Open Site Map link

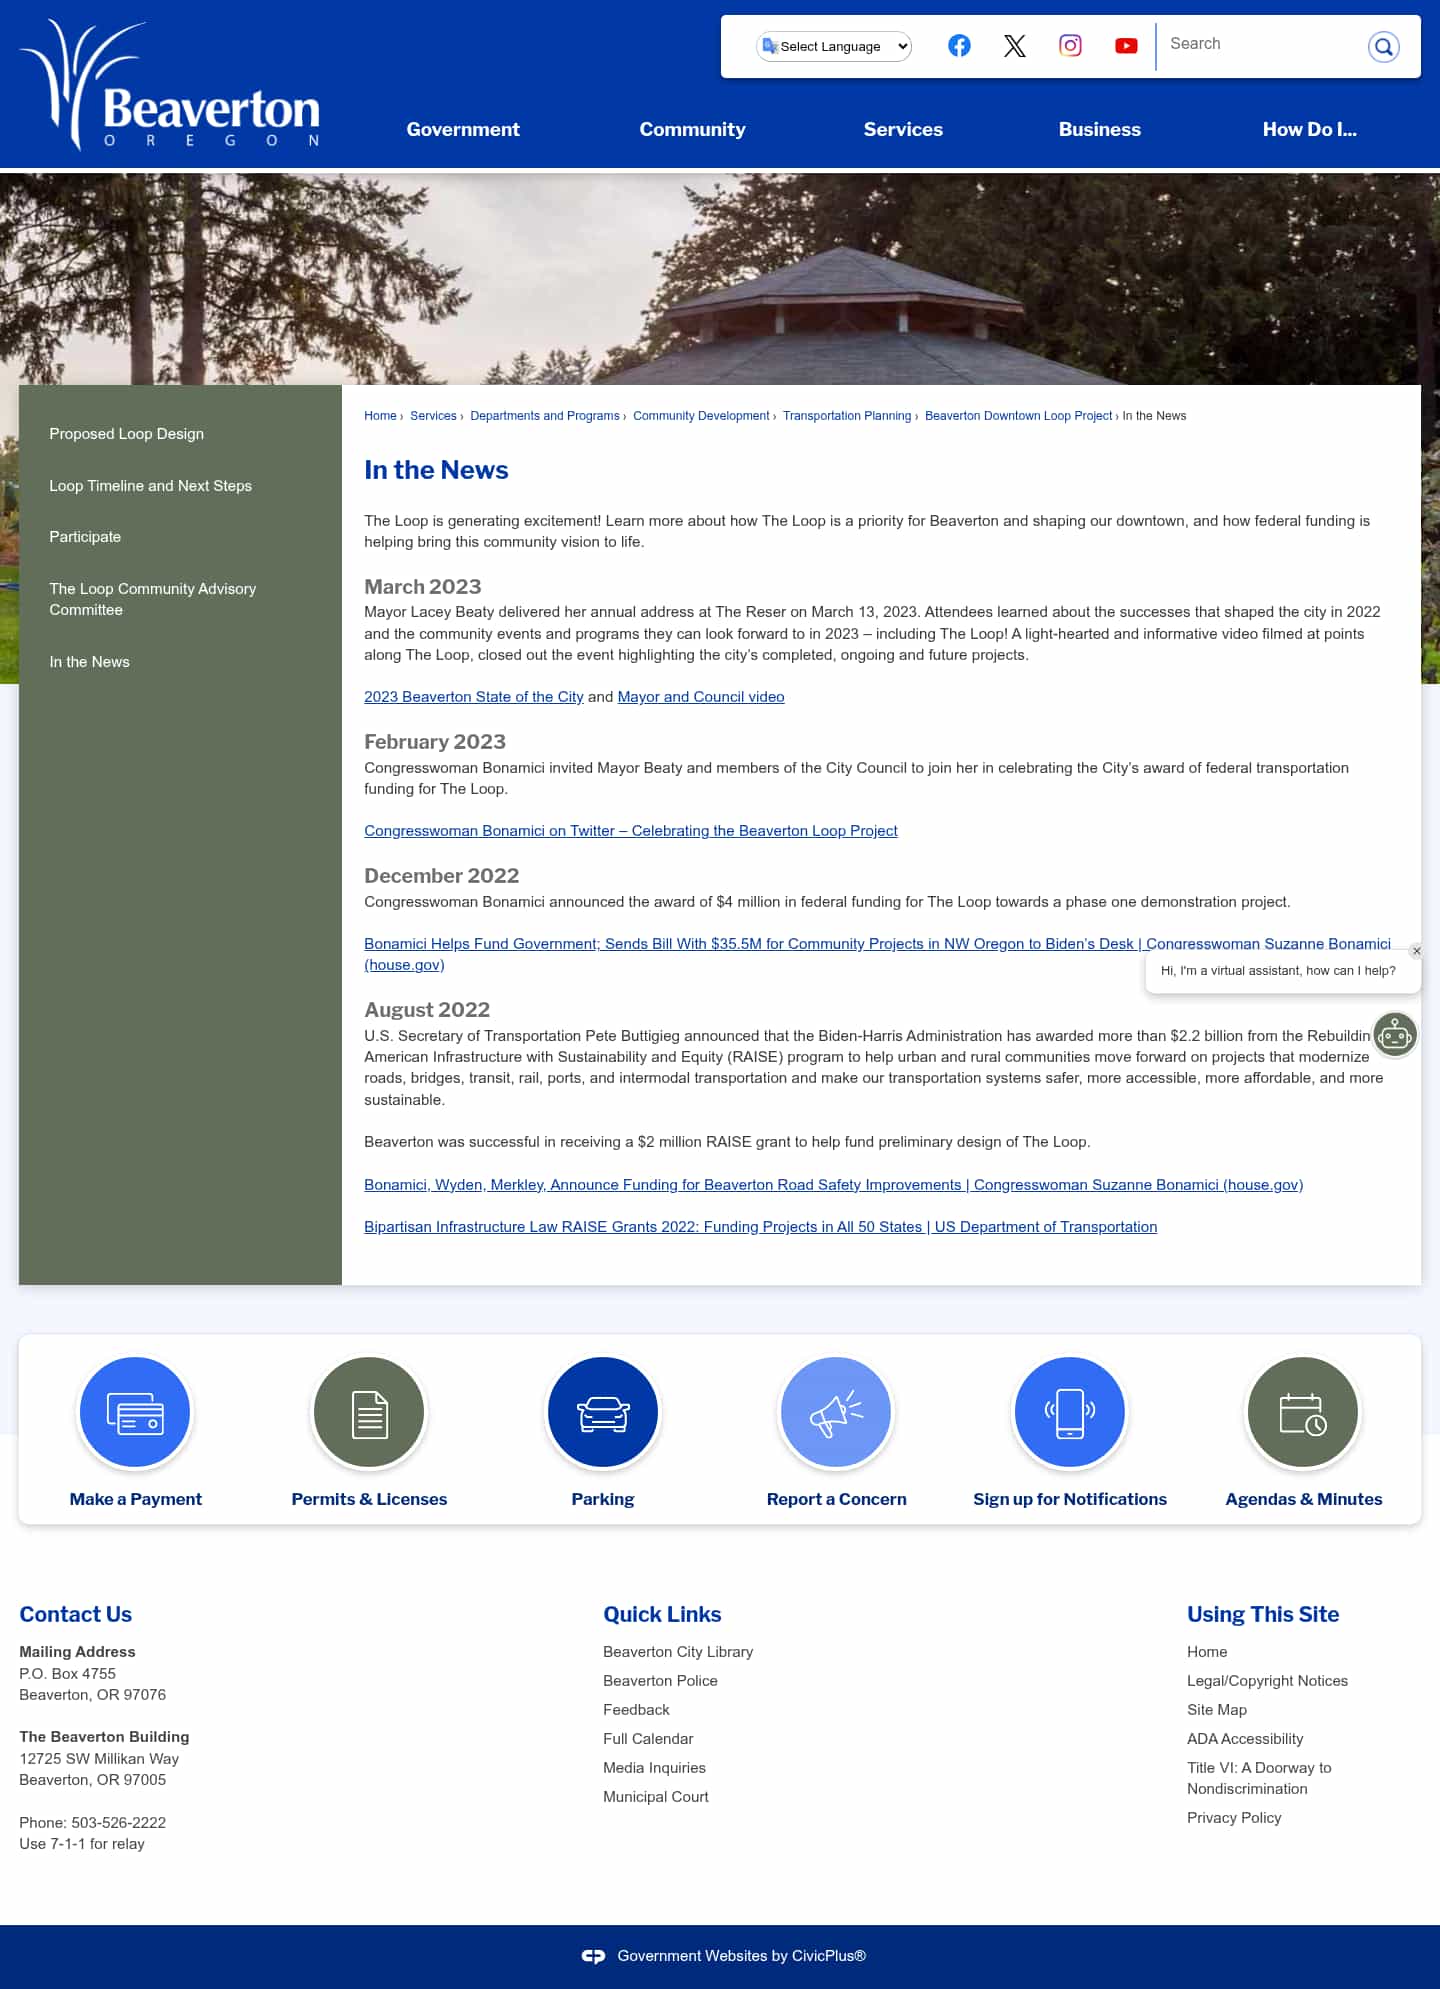point(1217,1710)
